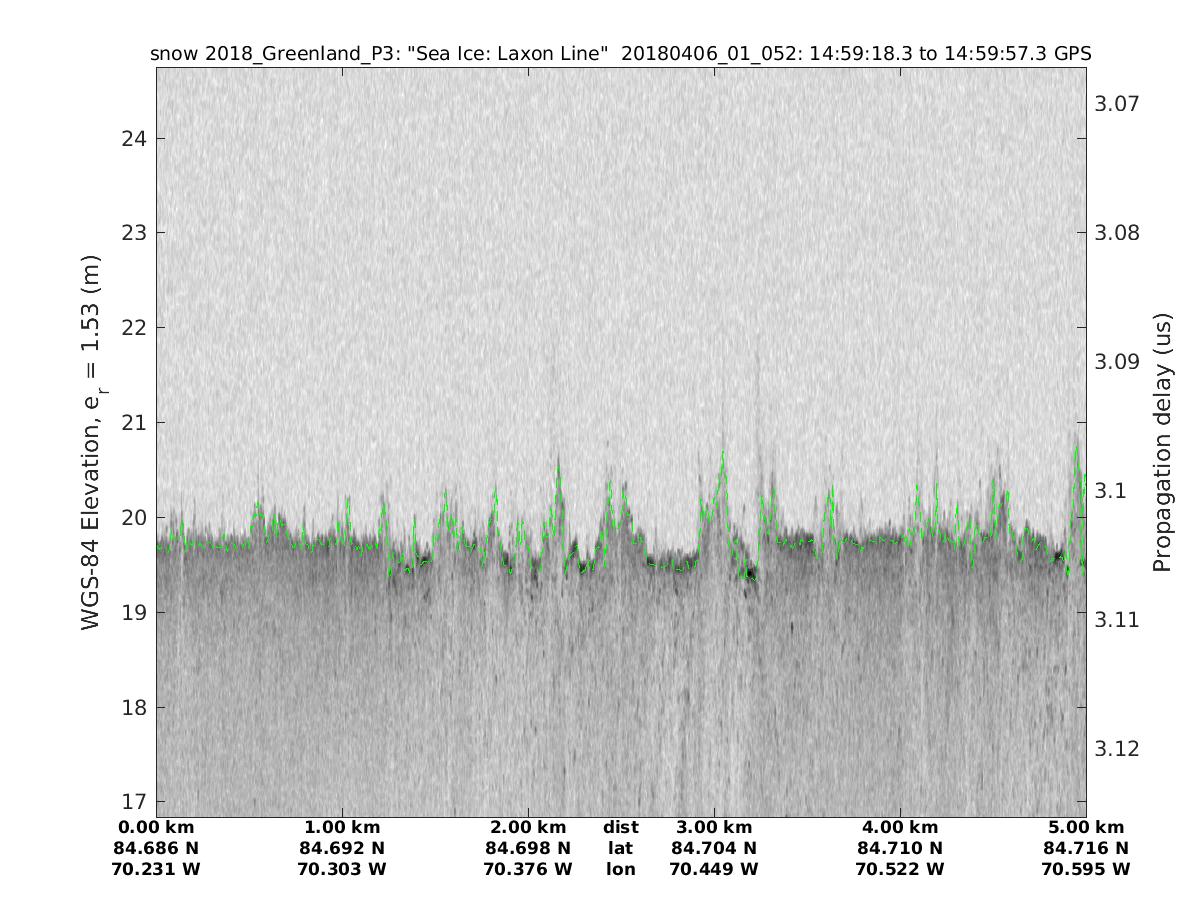Viewport: 1200px width, 900px height.
Task: Select the 1.00 km distance label
Action: (x=343, y=827)
